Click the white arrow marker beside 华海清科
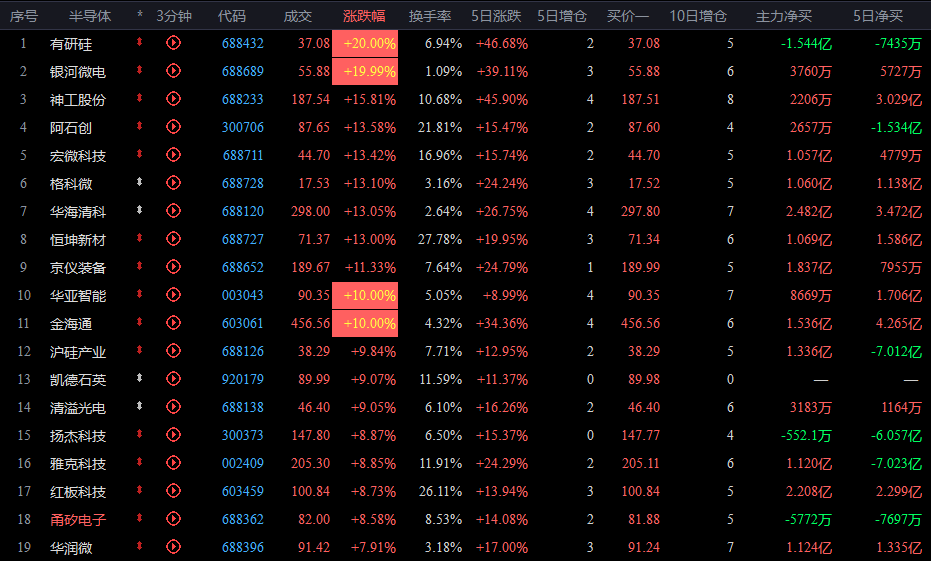The image size is (931, 561). point(140,210)
